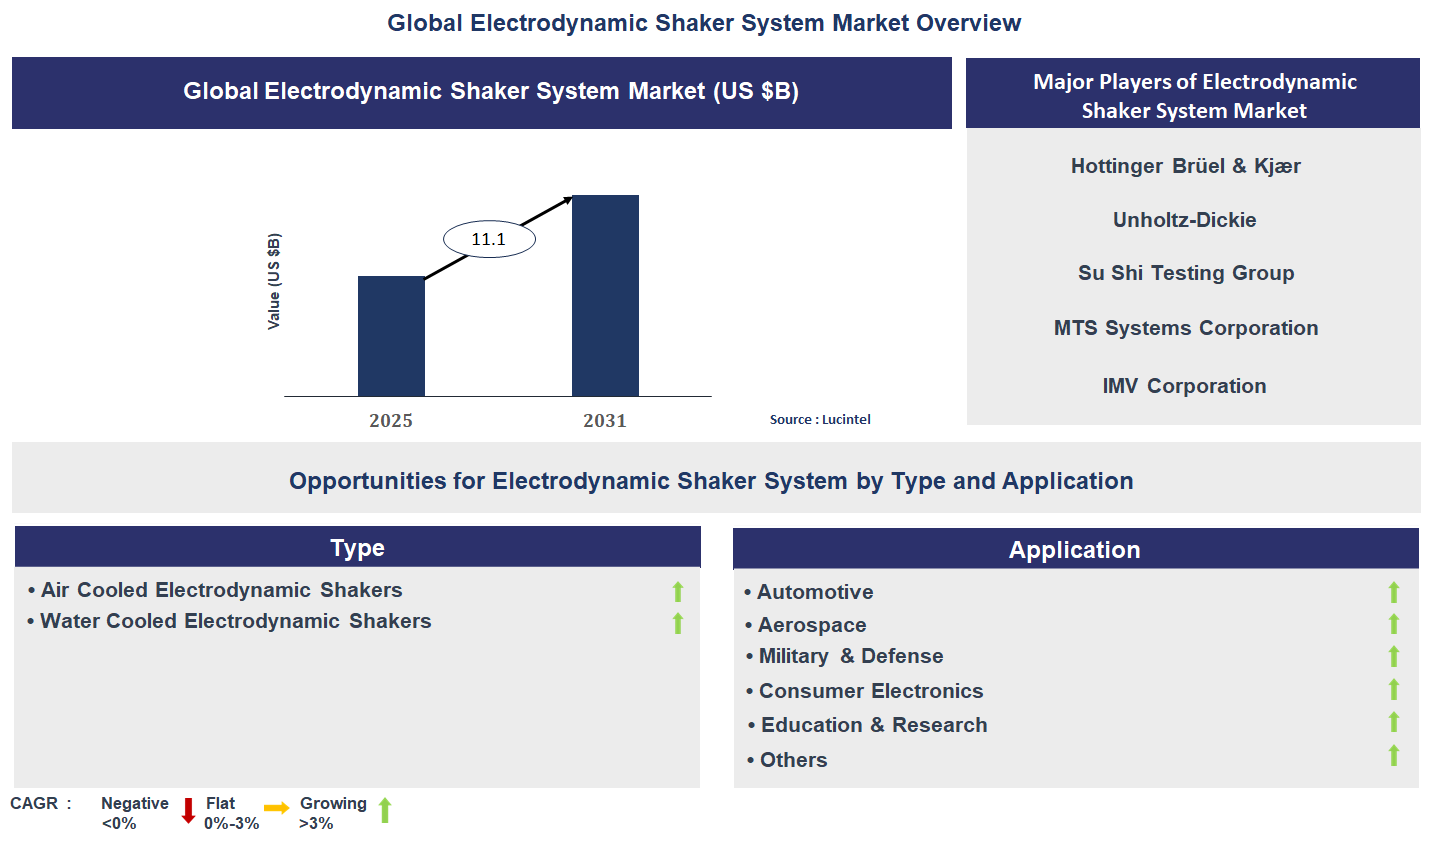Click the Source: Lucintel link
The width and height of the screenshot is (1437, 841).
click(x=819, y=419)
